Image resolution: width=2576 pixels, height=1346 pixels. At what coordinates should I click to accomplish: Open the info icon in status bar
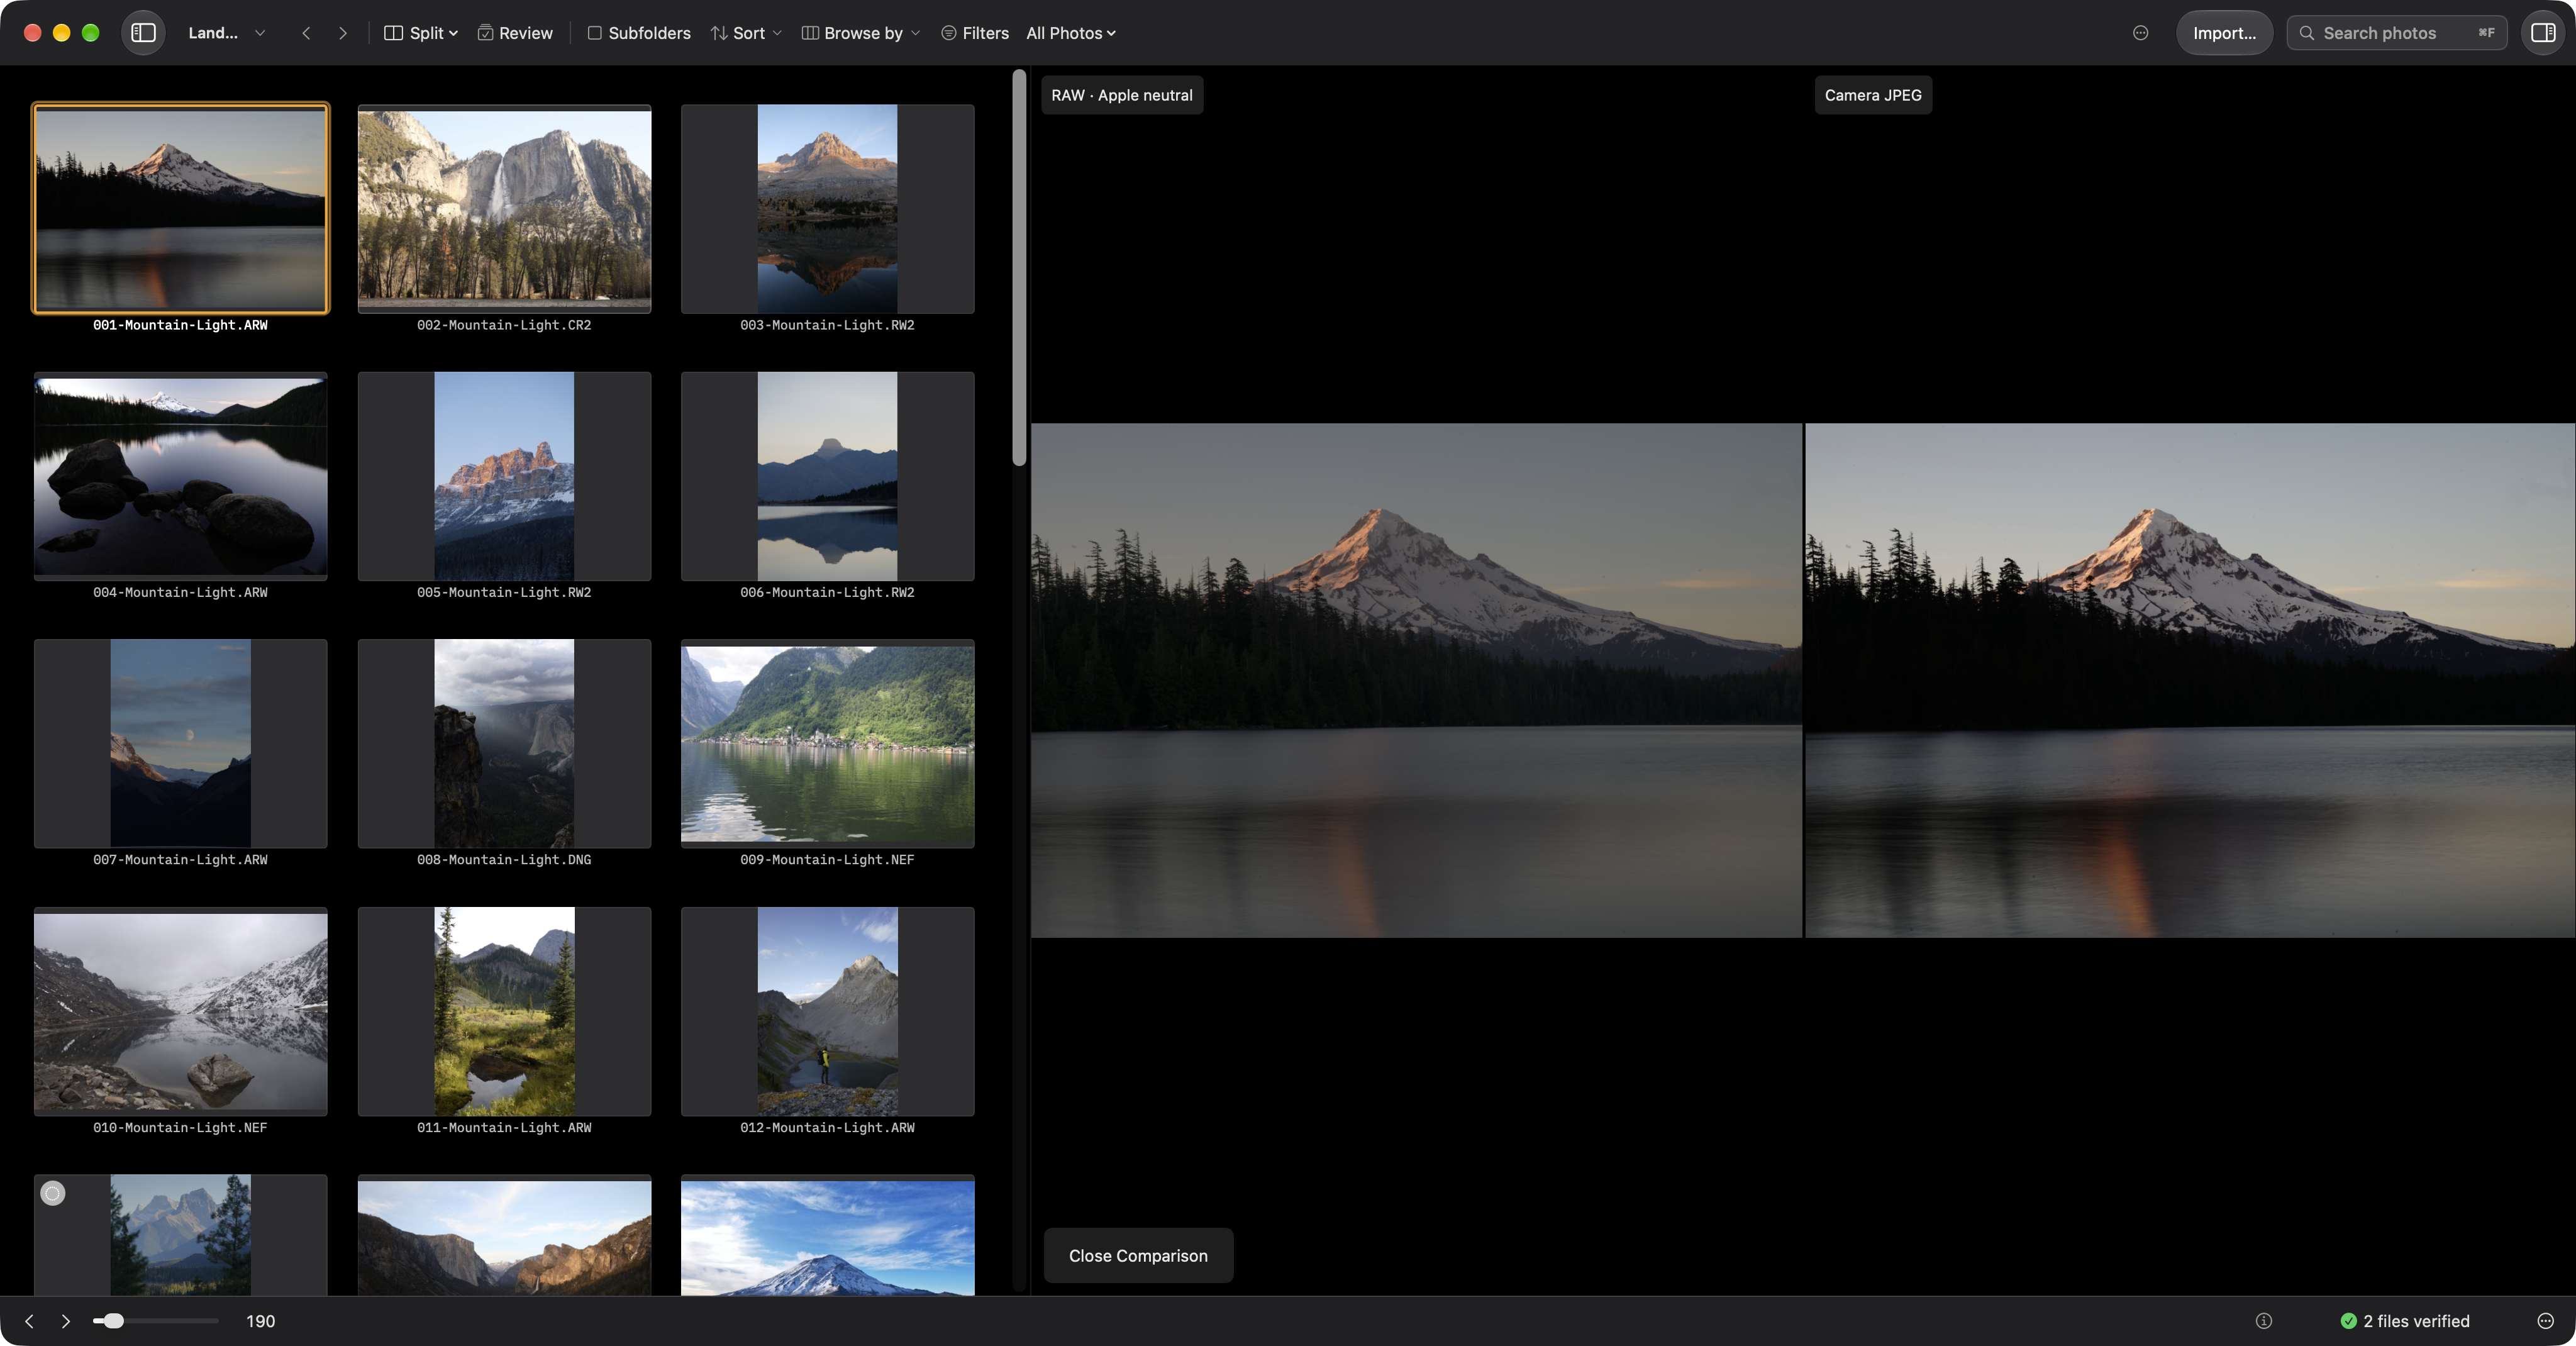pos(2264,1321)
